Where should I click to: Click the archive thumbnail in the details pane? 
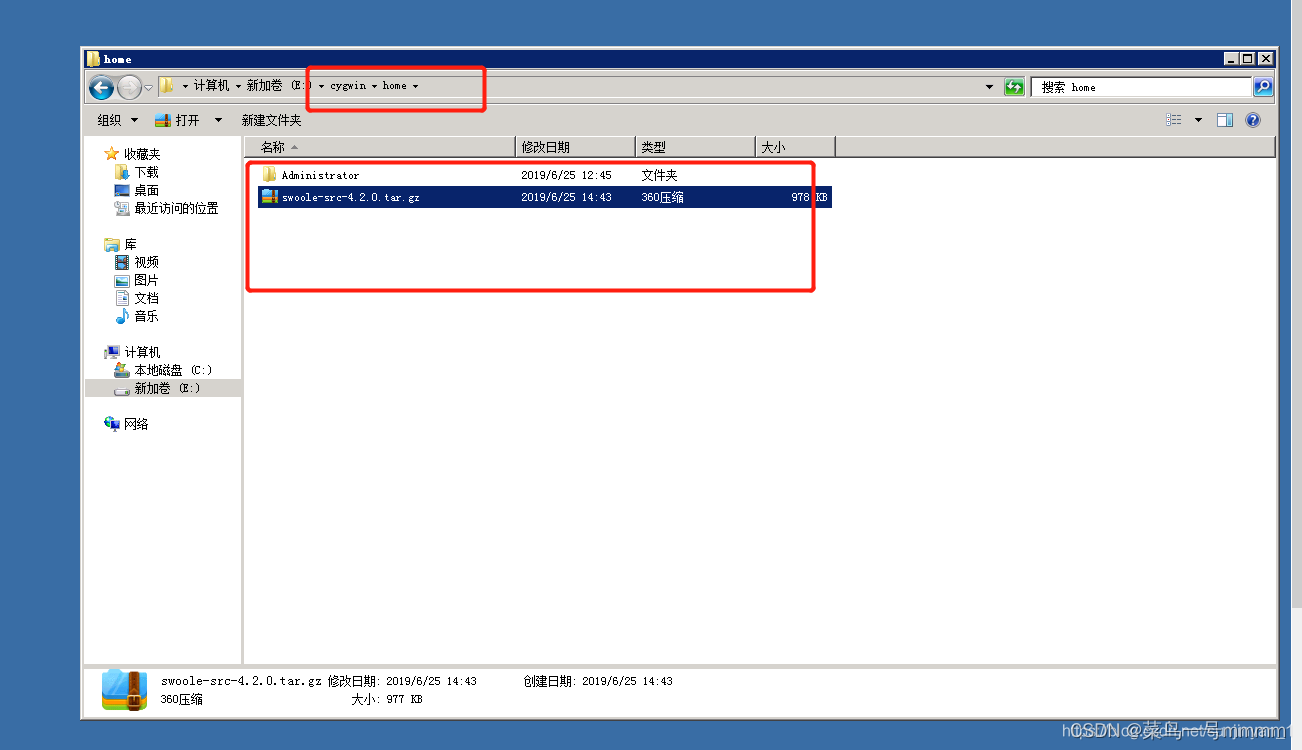click(122, 689)
